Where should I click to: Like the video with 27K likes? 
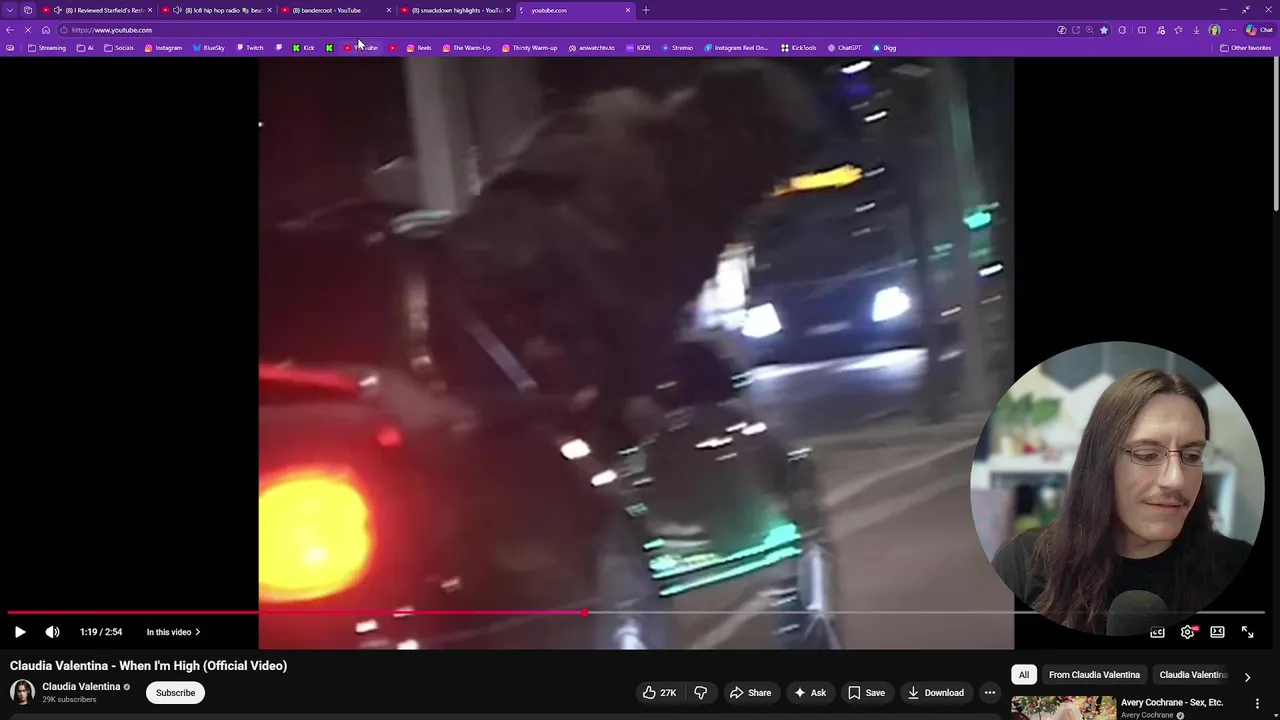click(x=660, y=693)
